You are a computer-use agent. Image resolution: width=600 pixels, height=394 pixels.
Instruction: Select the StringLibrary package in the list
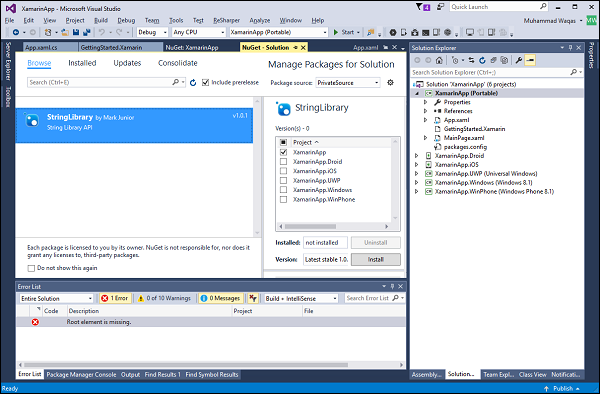click(x=134, y=125)
